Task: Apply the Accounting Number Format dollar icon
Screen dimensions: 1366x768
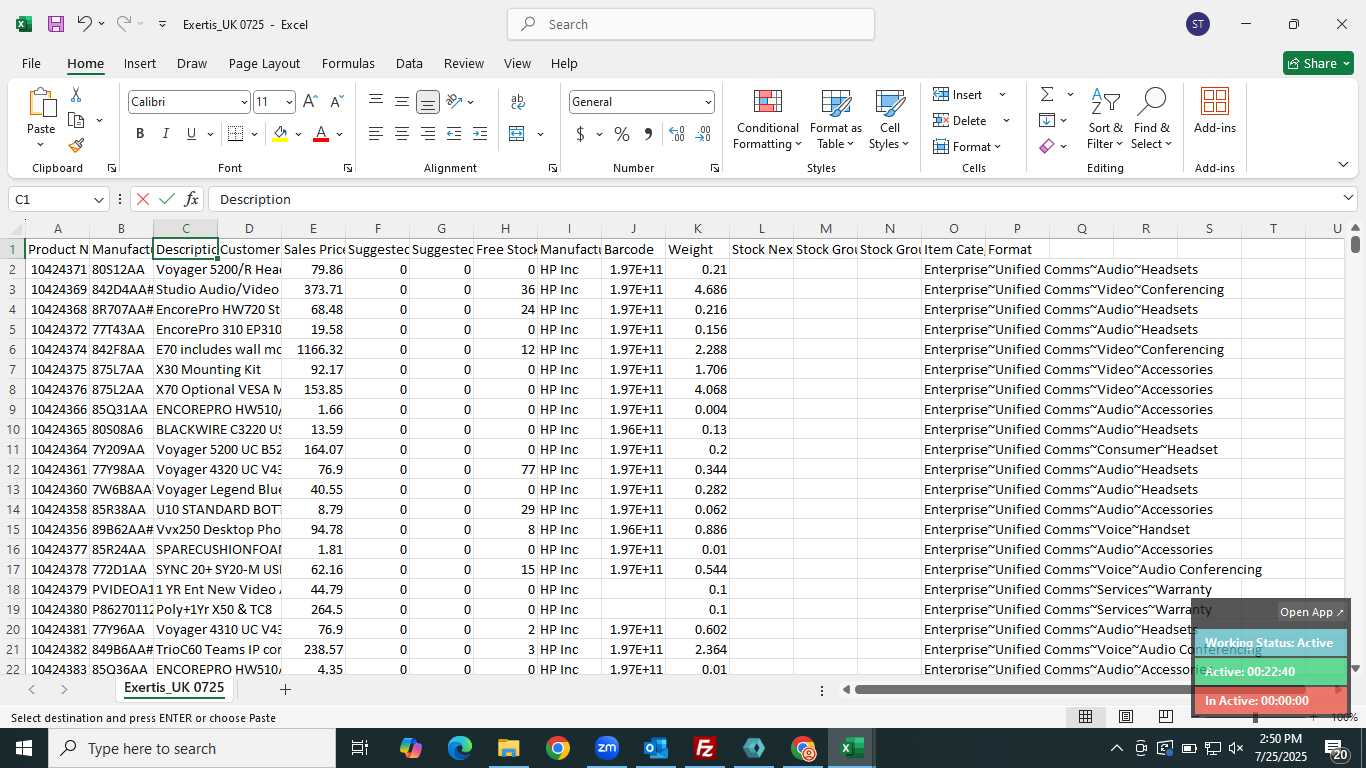Action: [580, 134]
